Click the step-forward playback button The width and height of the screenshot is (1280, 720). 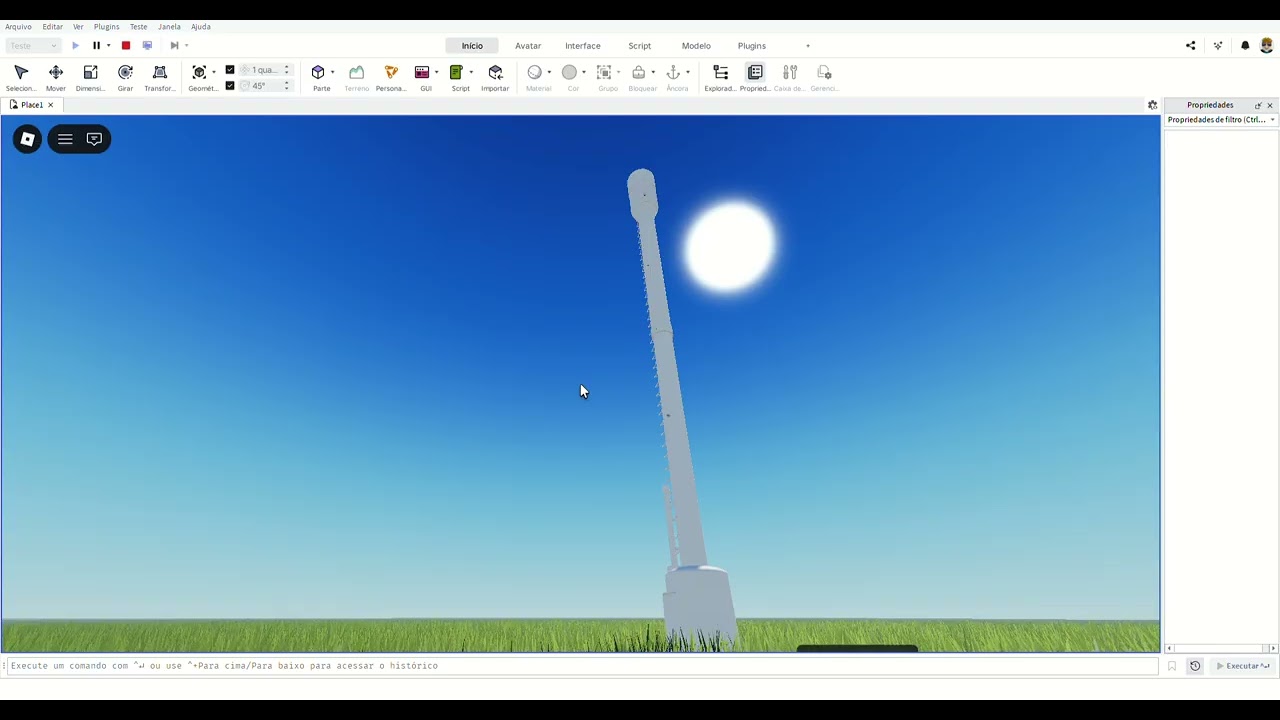coord(174,45)
